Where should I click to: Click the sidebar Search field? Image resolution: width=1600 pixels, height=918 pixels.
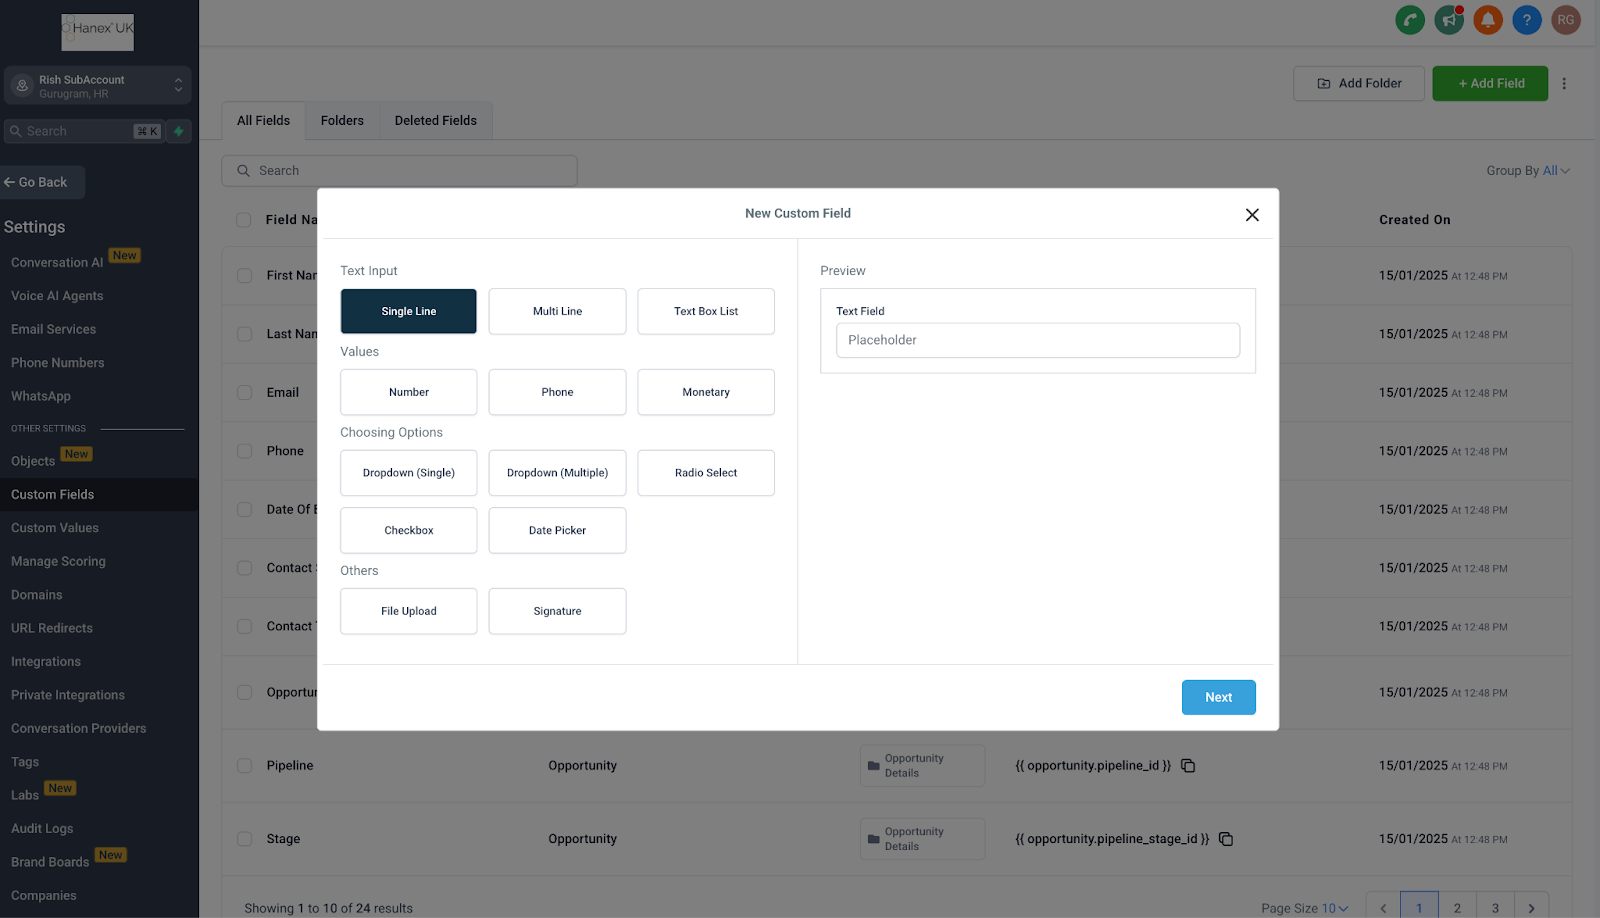coord(84,131)
